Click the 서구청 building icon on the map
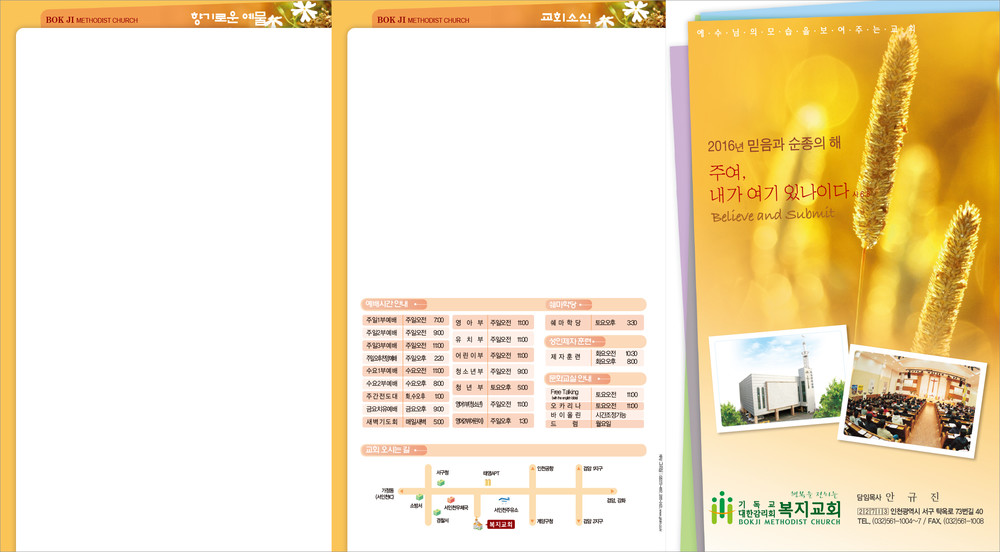Image resolution: width=1000 pixels, height=552 pixels. (x=440, y=482)
